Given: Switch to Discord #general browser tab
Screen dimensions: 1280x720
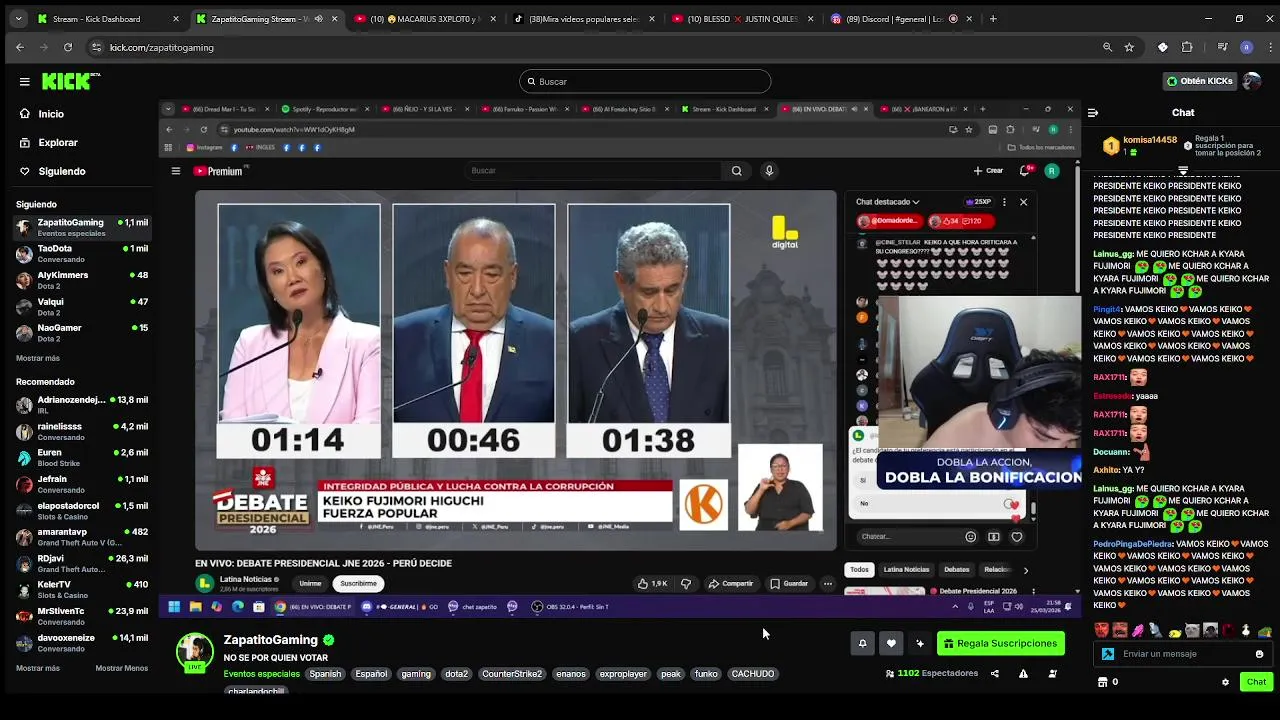Looking at the screenshot, I should (x=902, y=19).
